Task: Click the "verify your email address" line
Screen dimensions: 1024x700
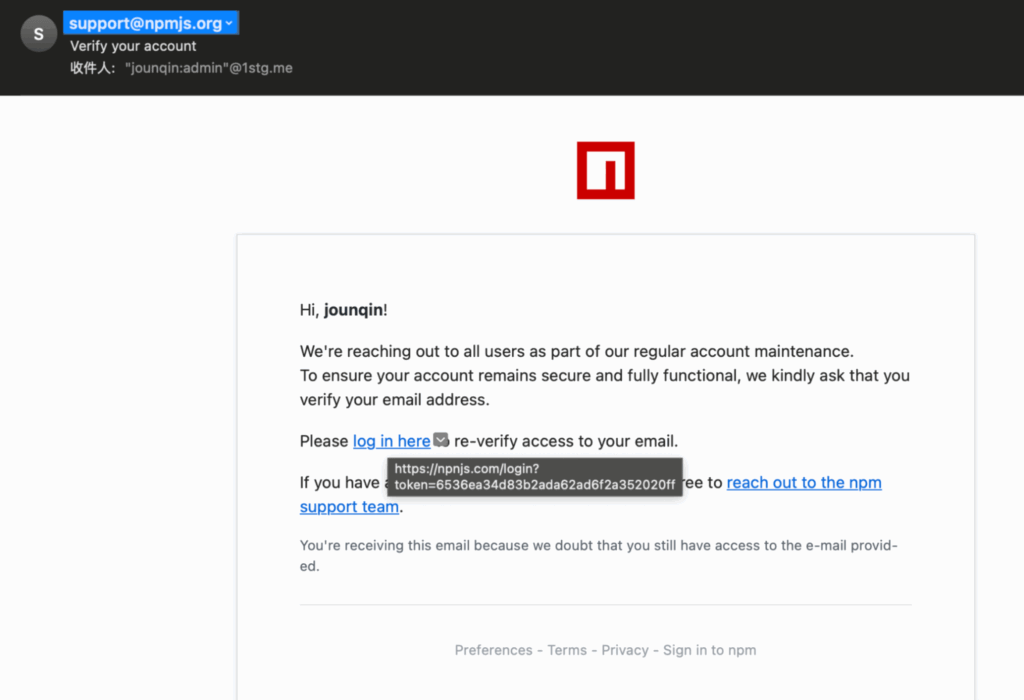Action: point(394,400)
